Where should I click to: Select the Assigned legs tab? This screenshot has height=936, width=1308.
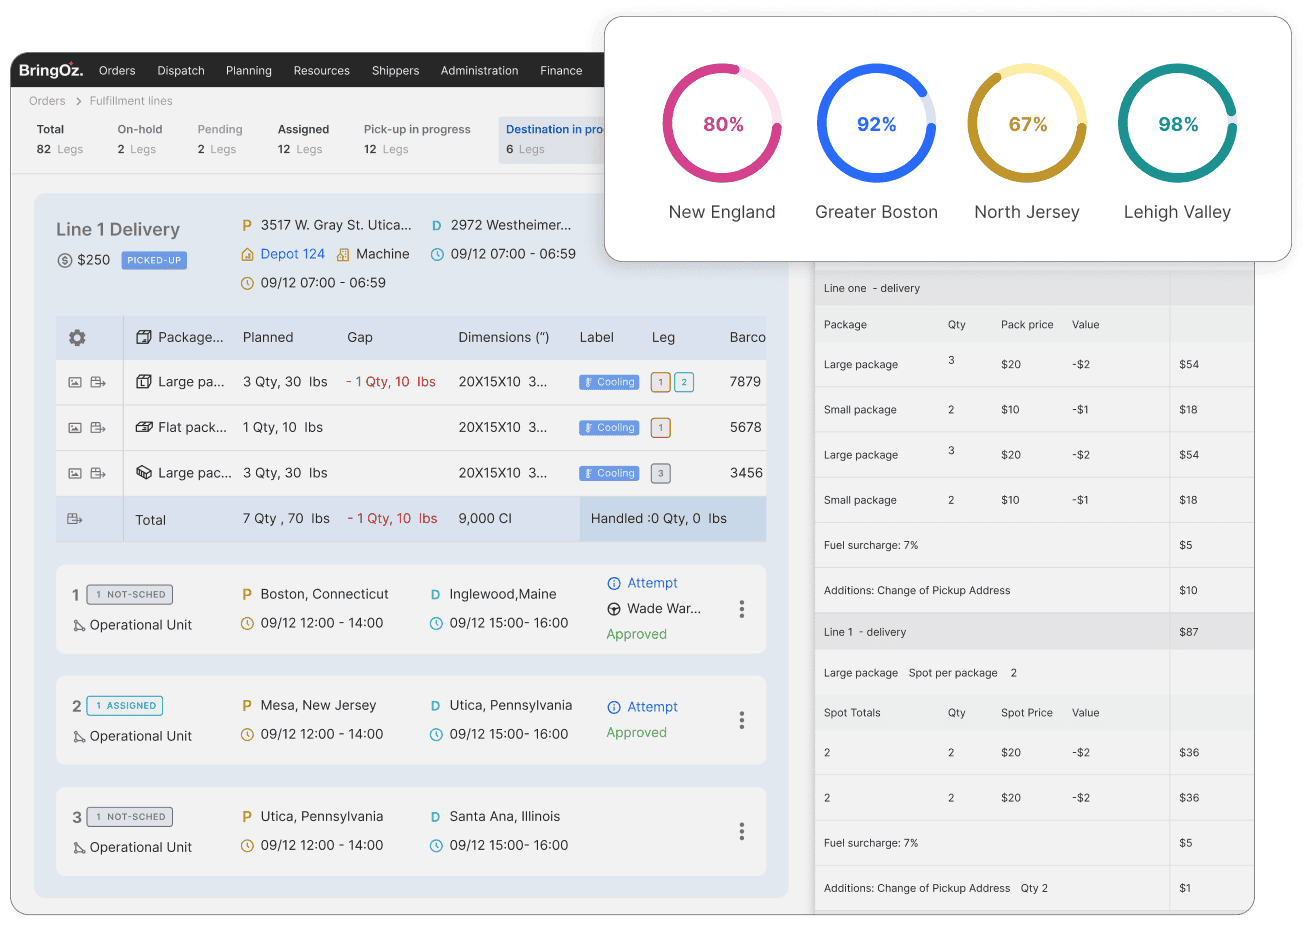(303, 139)
